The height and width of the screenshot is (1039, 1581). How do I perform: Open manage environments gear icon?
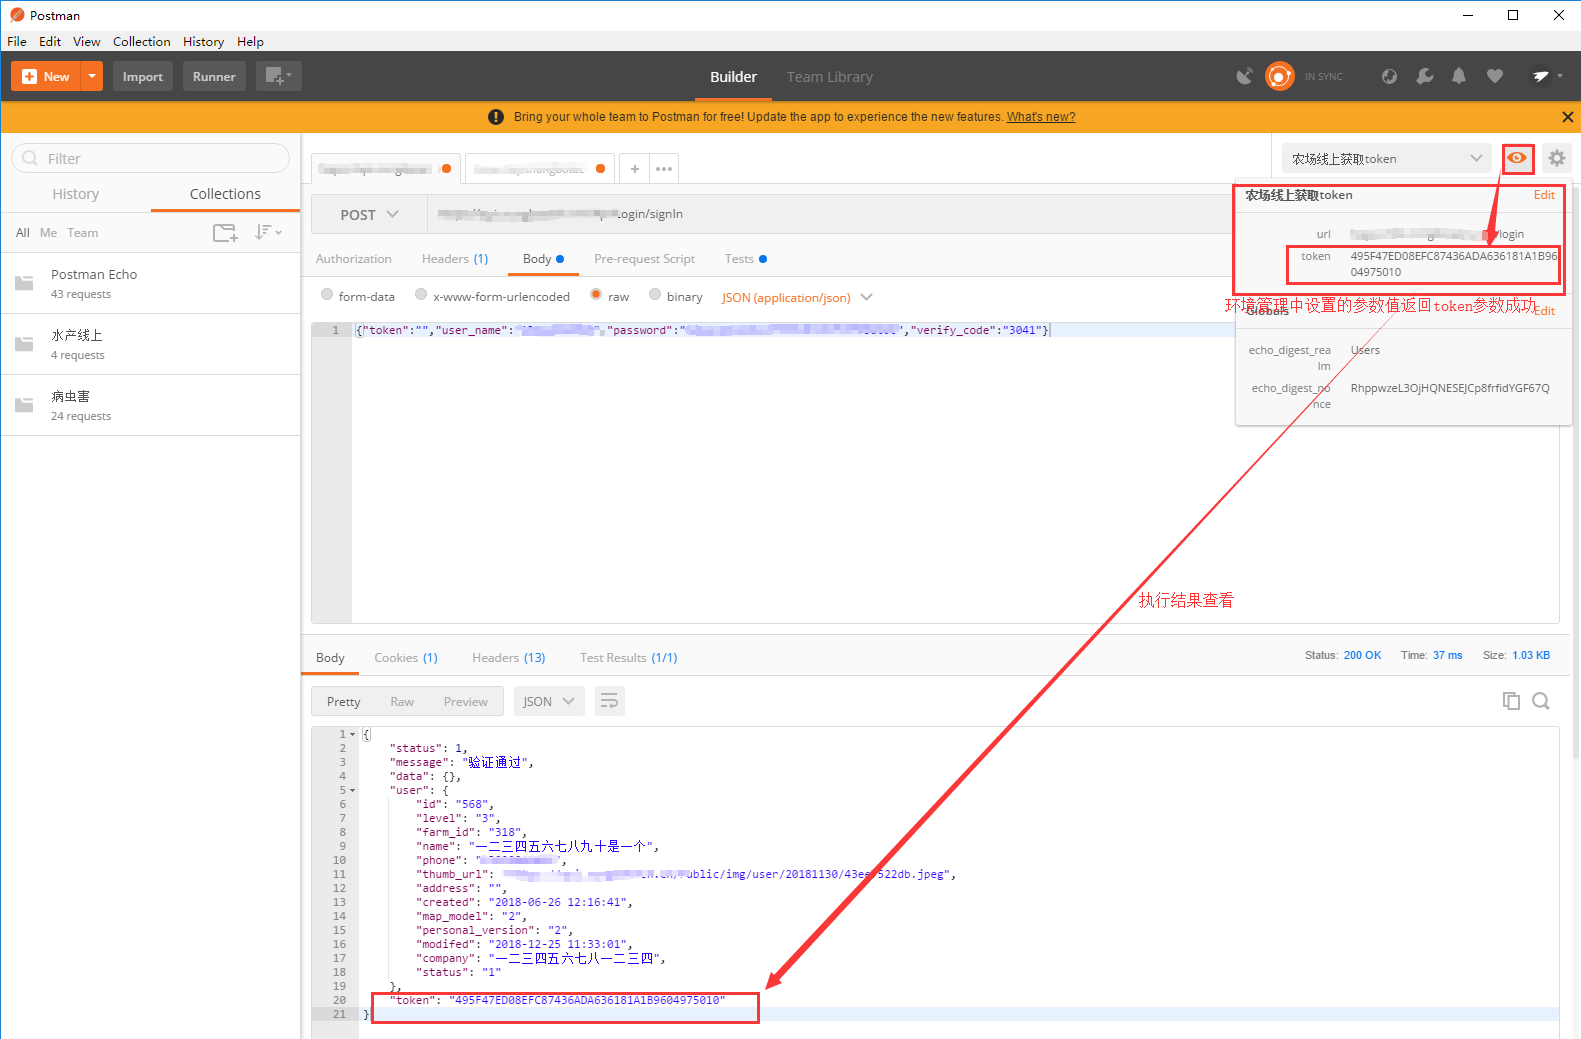pos(1556,158)
